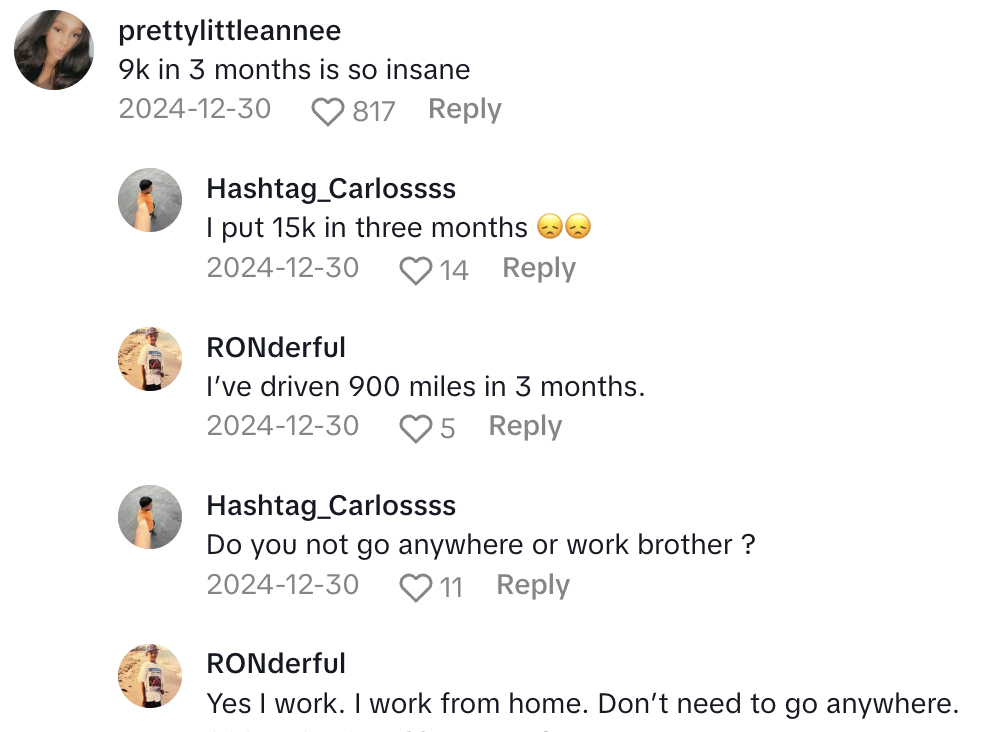Reply to the '15k in three months' comment
The image size is (994, 732).
538,268
